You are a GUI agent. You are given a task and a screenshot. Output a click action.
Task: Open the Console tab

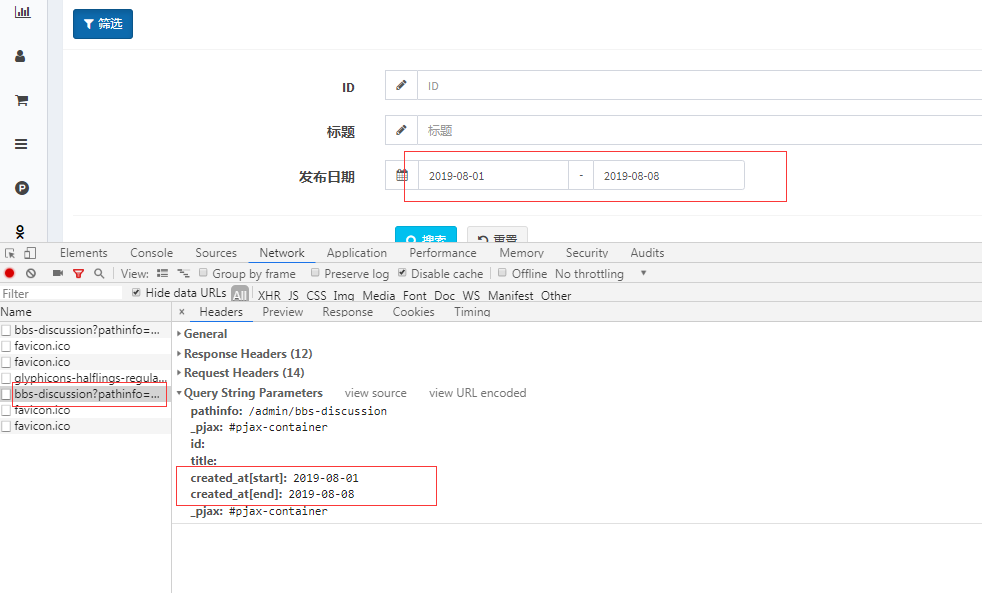pos(152,253)
